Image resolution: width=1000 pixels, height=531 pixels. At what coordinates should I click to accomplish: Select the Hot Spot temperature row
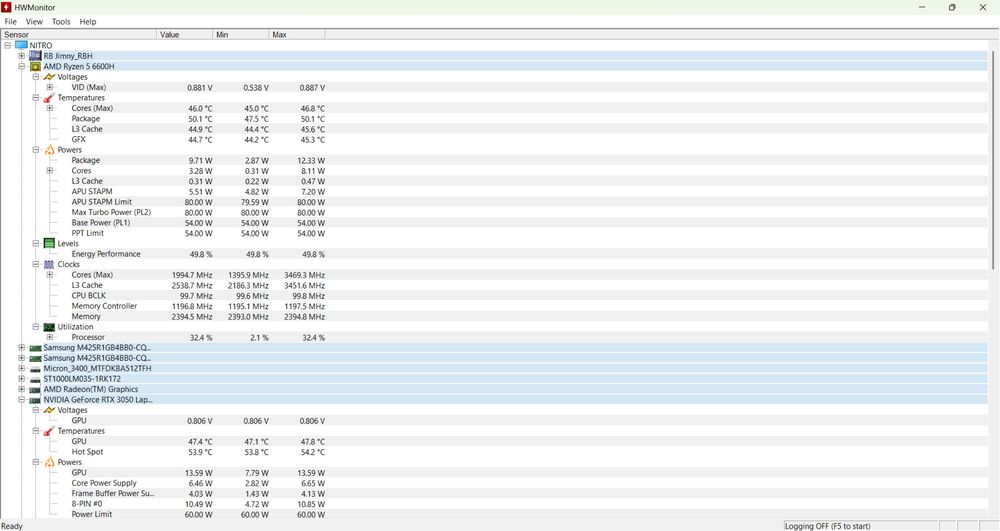click(x=494, y=452)
